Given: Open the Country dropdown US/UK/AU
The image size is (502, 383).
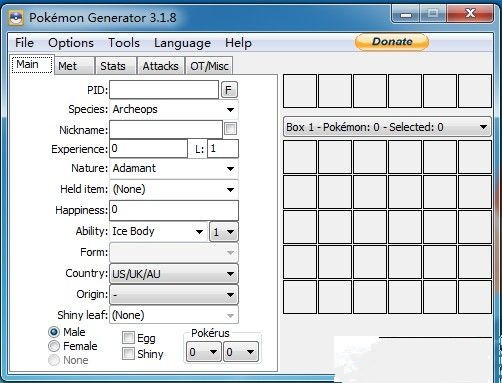Looking at the screenshot, I should 174,274.
